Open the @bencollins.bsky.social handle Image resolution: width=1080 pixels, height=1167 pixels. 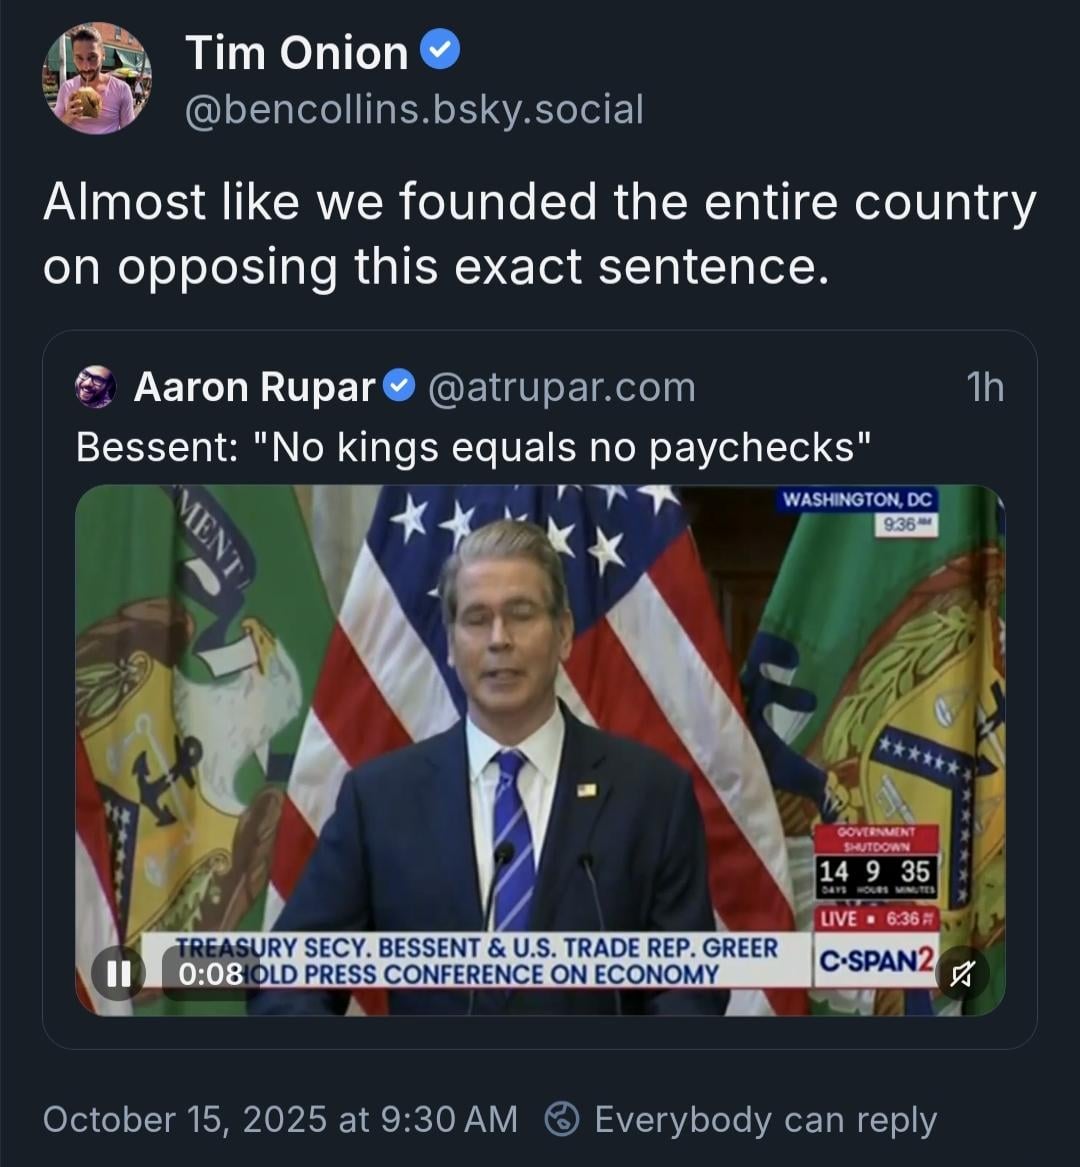click(x=414, y=109)
